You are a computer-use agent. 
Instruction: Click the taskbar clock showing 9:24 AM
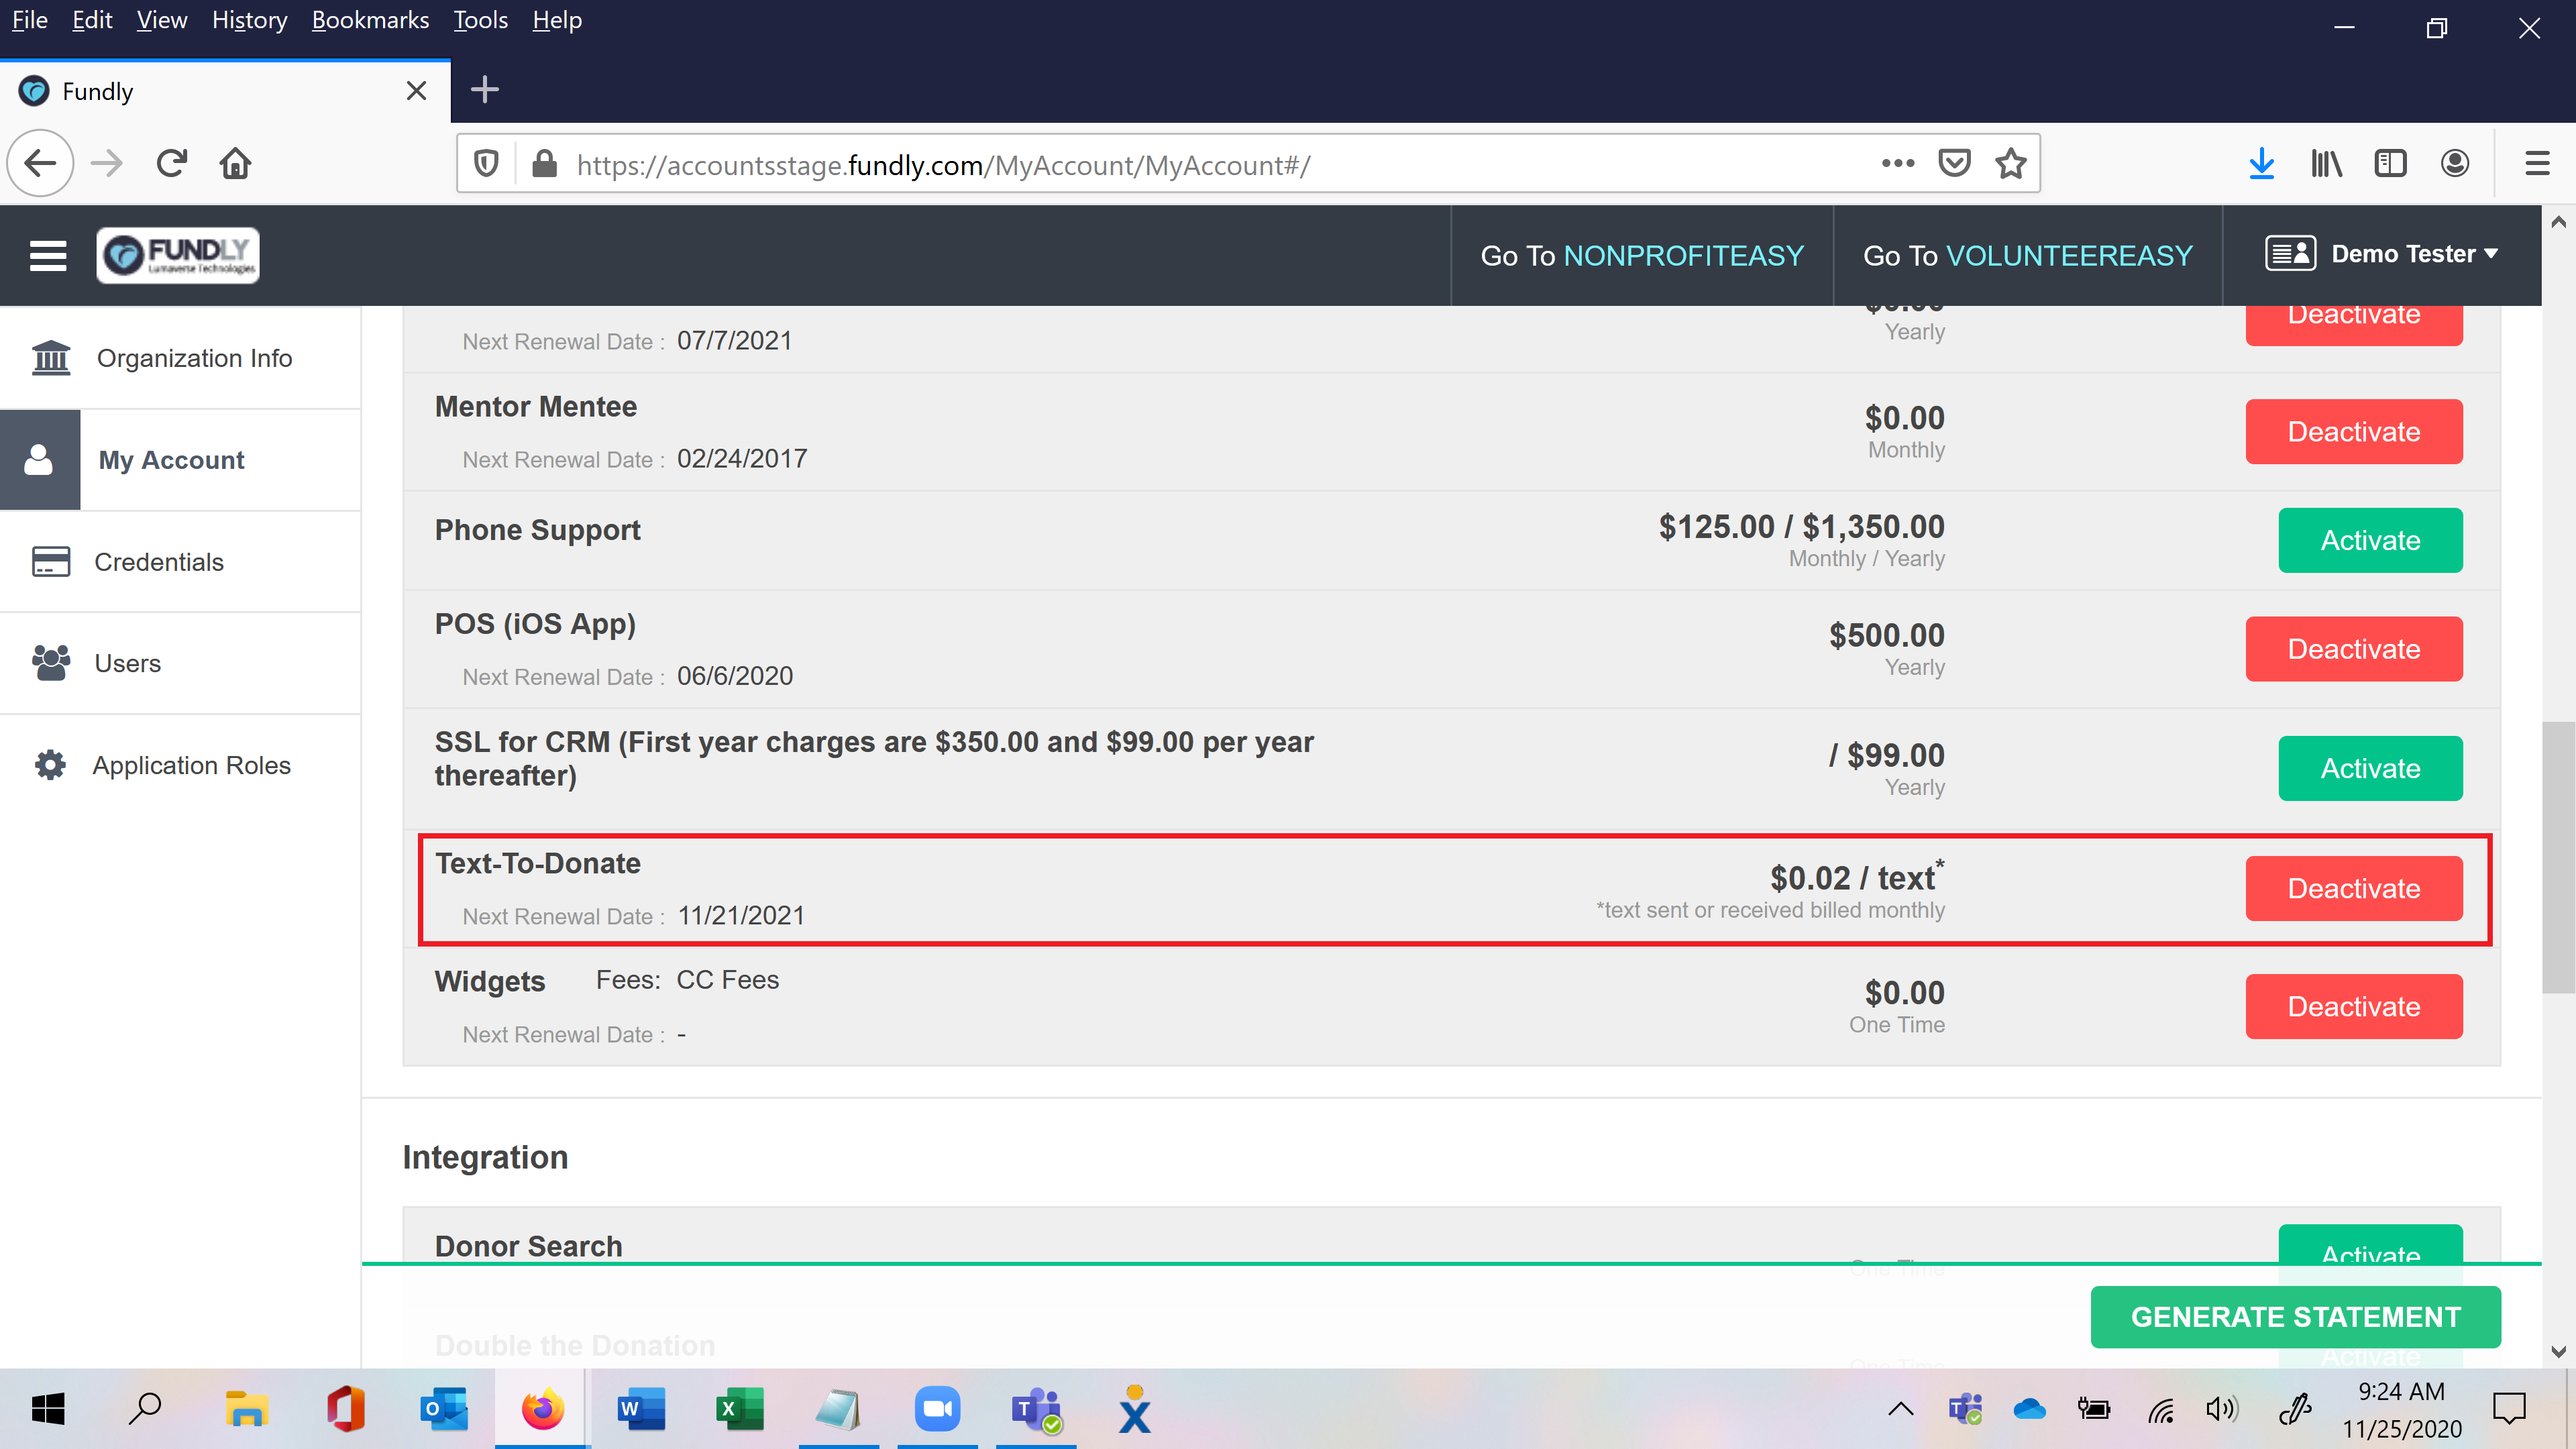2401,1410
